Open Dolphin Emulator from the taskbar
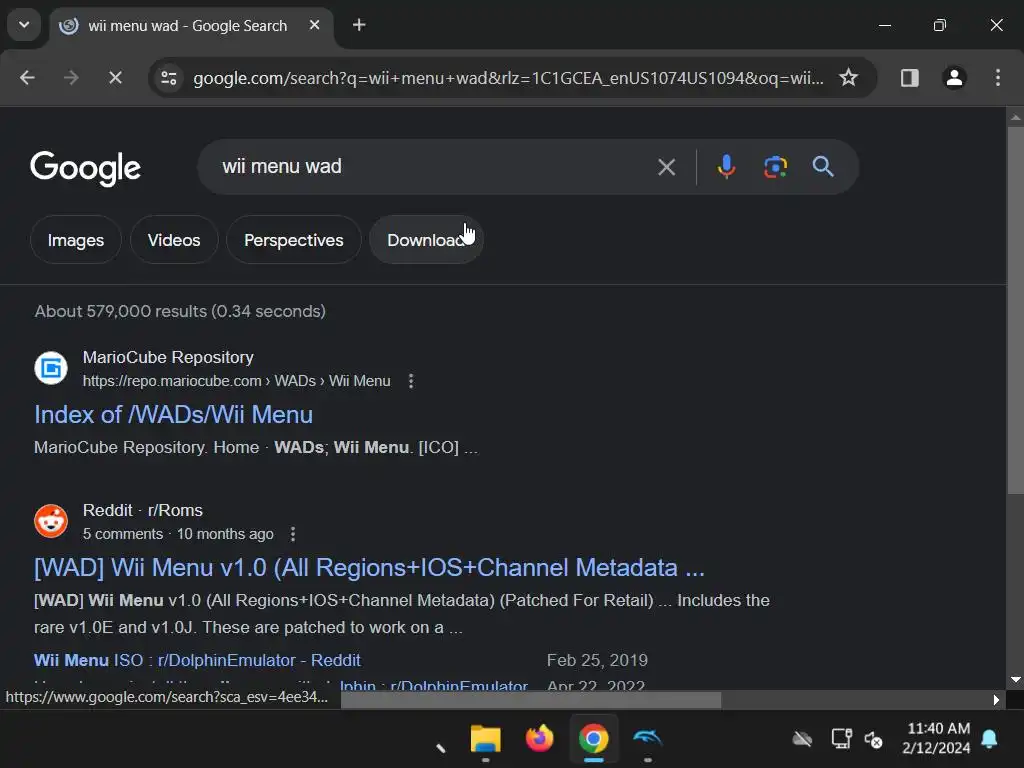 click(647, 739)
